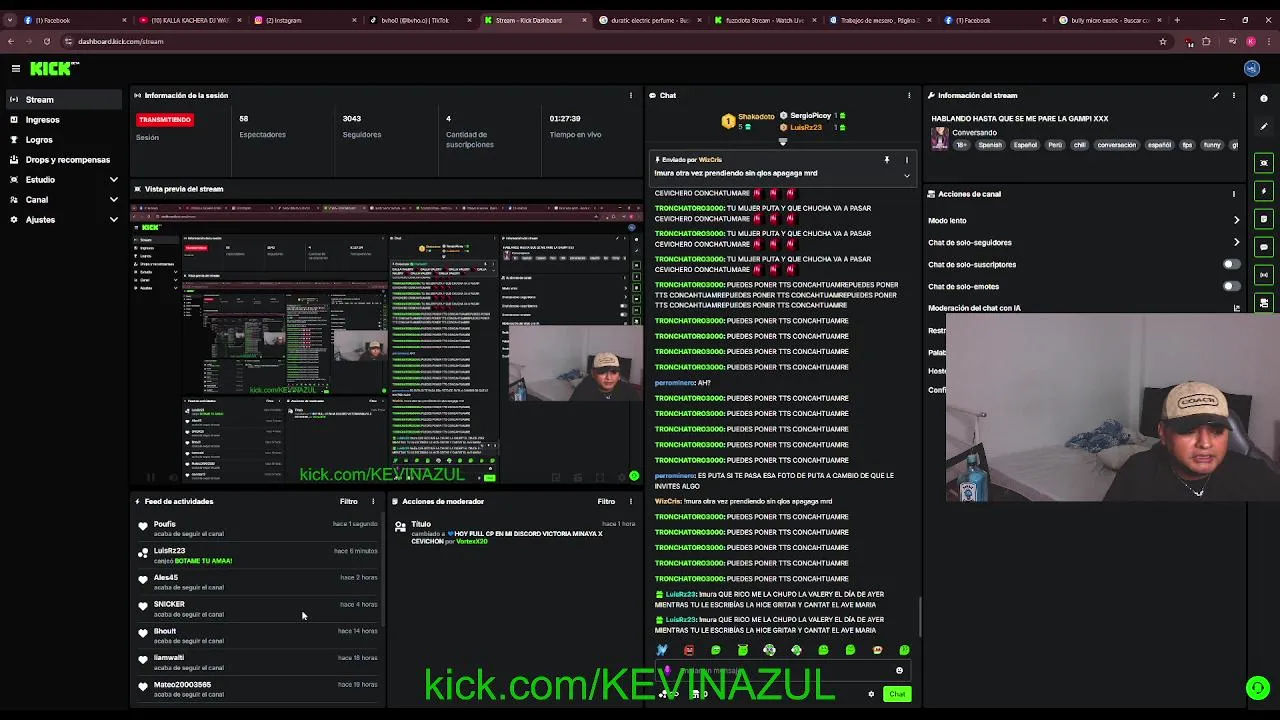Open the green support headset button
Image resolution: width=1280 pixels, height=720 pixels.
(1258, 687)
